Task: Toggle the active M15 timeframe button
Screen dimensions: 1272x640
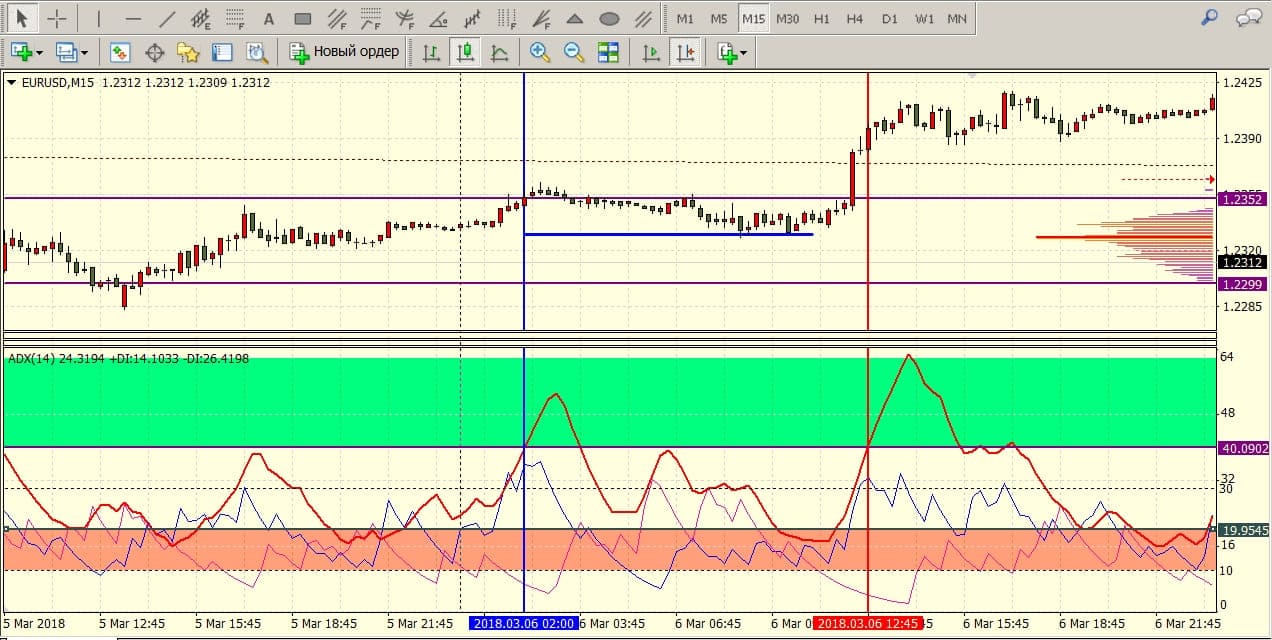Action: (x=753, y=18)
